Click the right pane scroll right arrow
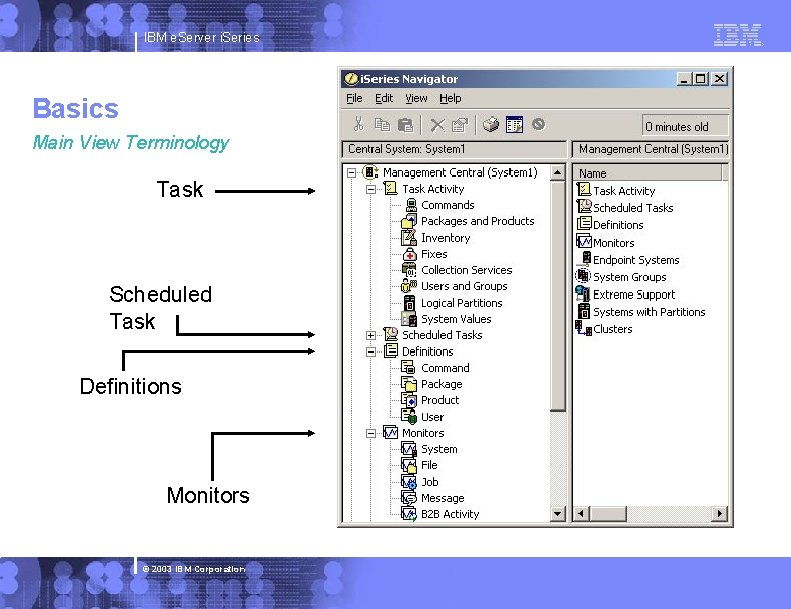Image resolution: width=791 pixels, height=609 pixels. coord(719,514)
